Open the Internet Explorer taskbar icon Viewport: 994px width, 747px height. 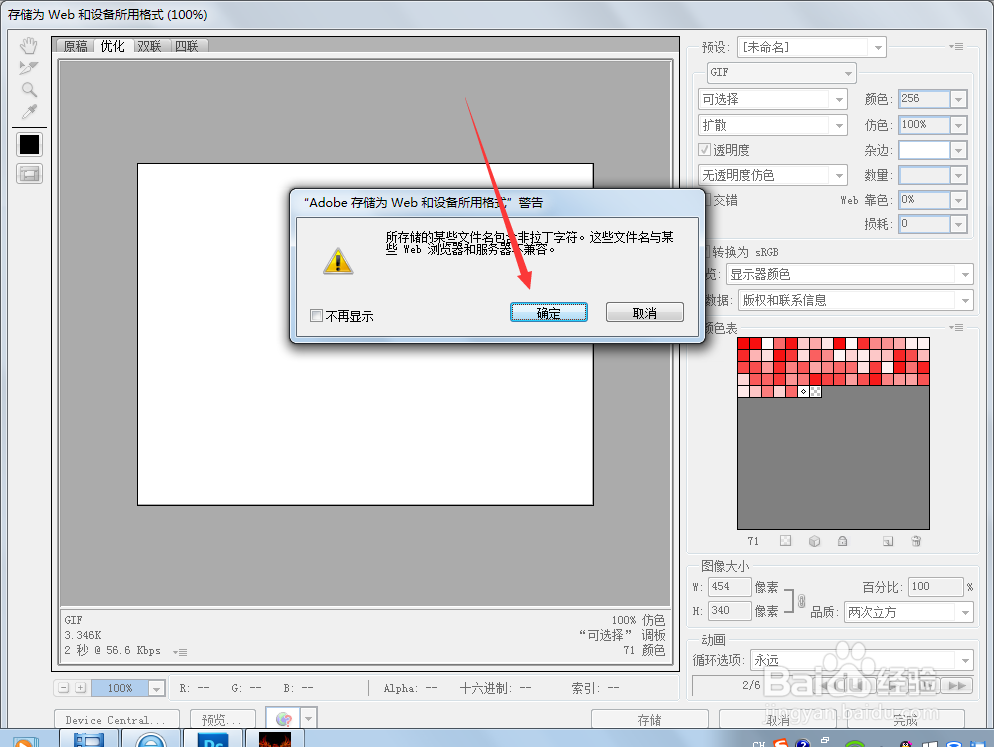coord(151,739)
